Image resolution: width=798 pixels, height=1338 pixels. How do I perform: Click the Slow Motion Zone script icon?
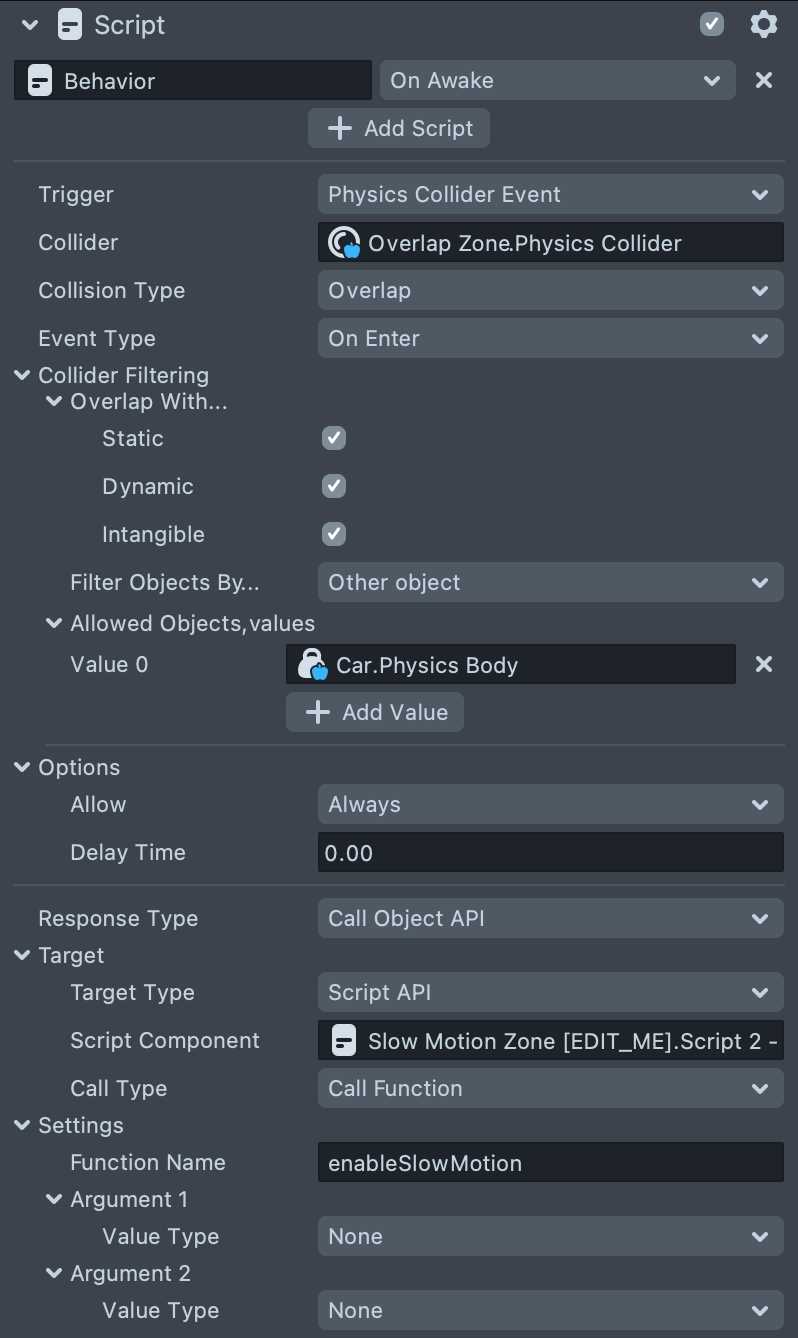point(344,1041)
